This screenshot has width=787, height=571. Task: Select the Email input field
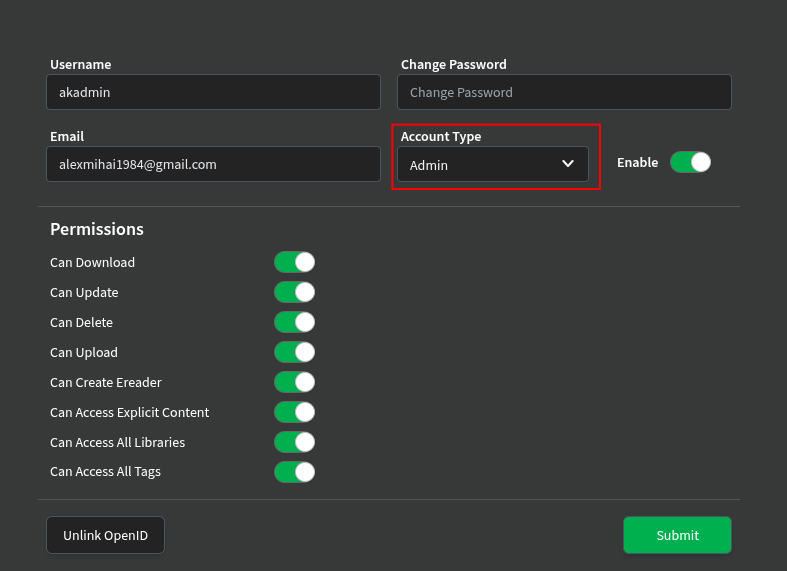coord(213,164)
